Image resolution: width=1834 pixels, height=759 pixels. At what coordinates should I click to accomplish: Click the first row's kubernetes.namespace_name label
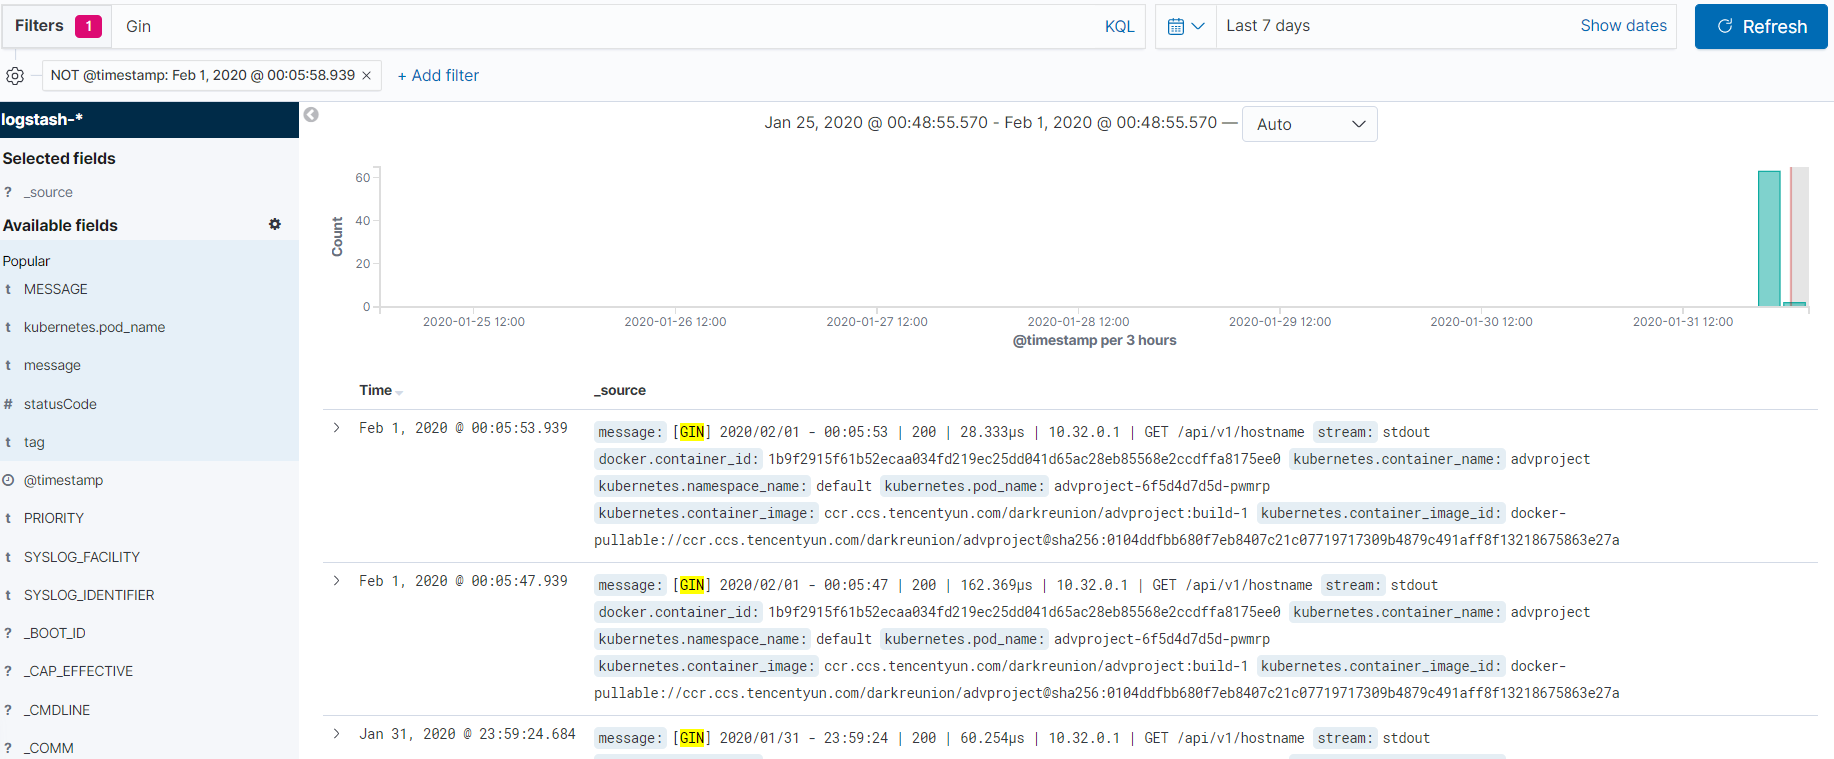pyautogui.click(x=702, y=486)
